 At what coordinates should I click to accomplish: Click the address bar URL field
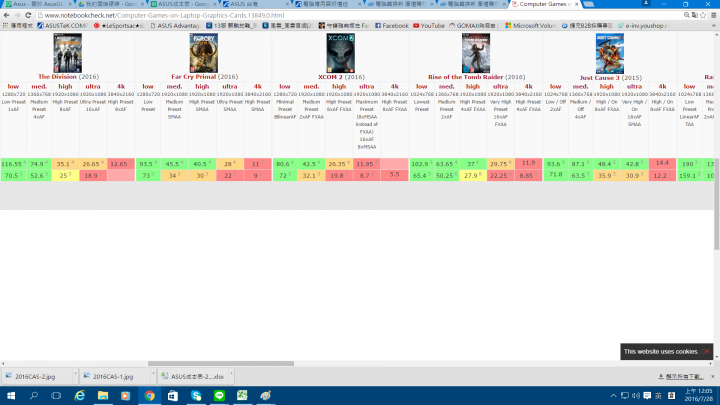(358, 15)
